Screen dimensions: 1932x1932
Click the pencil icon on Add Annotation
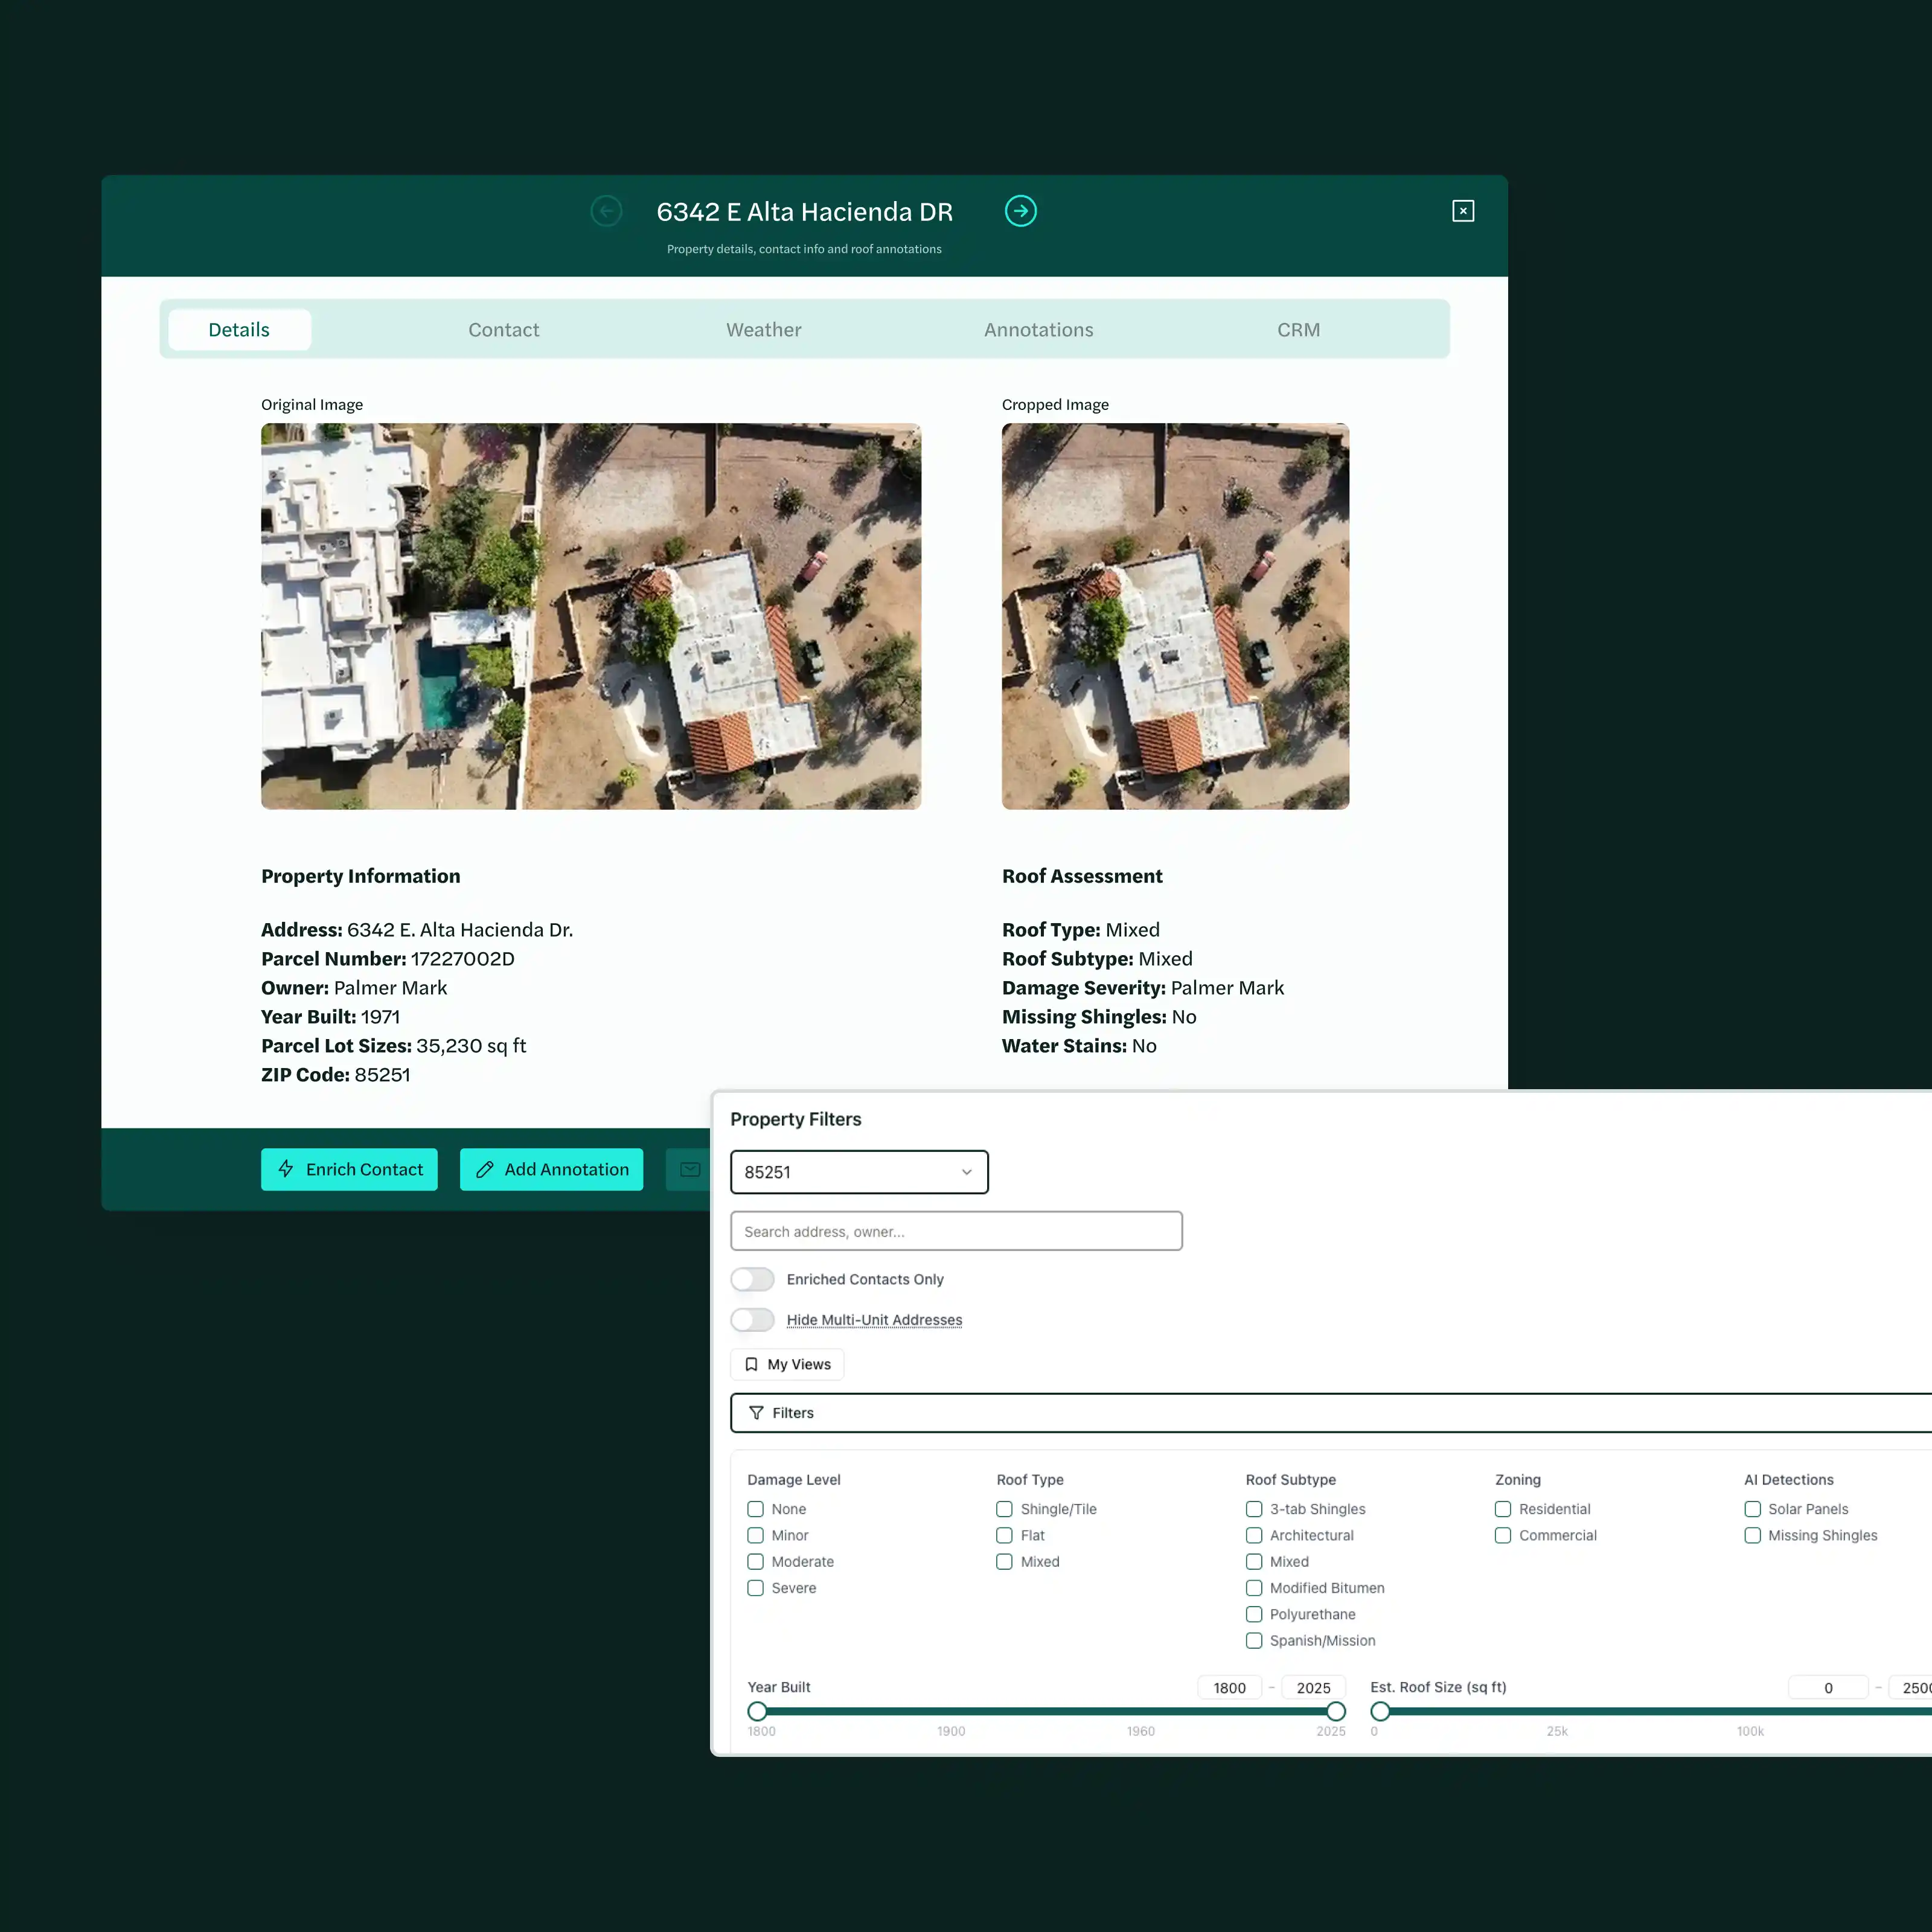coord(485,1169)
